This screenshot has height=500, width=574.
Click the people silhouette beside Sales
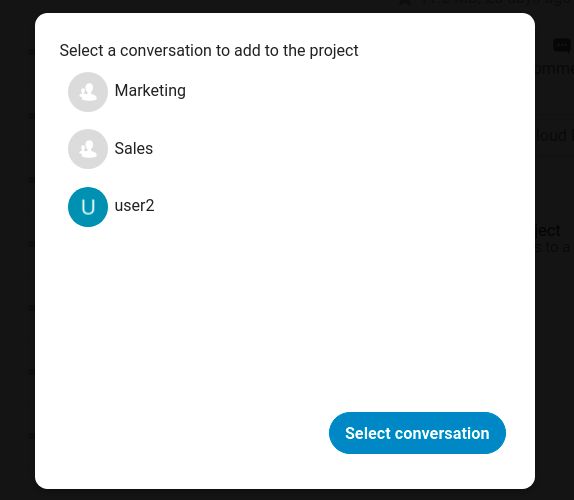tap(88, 149)
